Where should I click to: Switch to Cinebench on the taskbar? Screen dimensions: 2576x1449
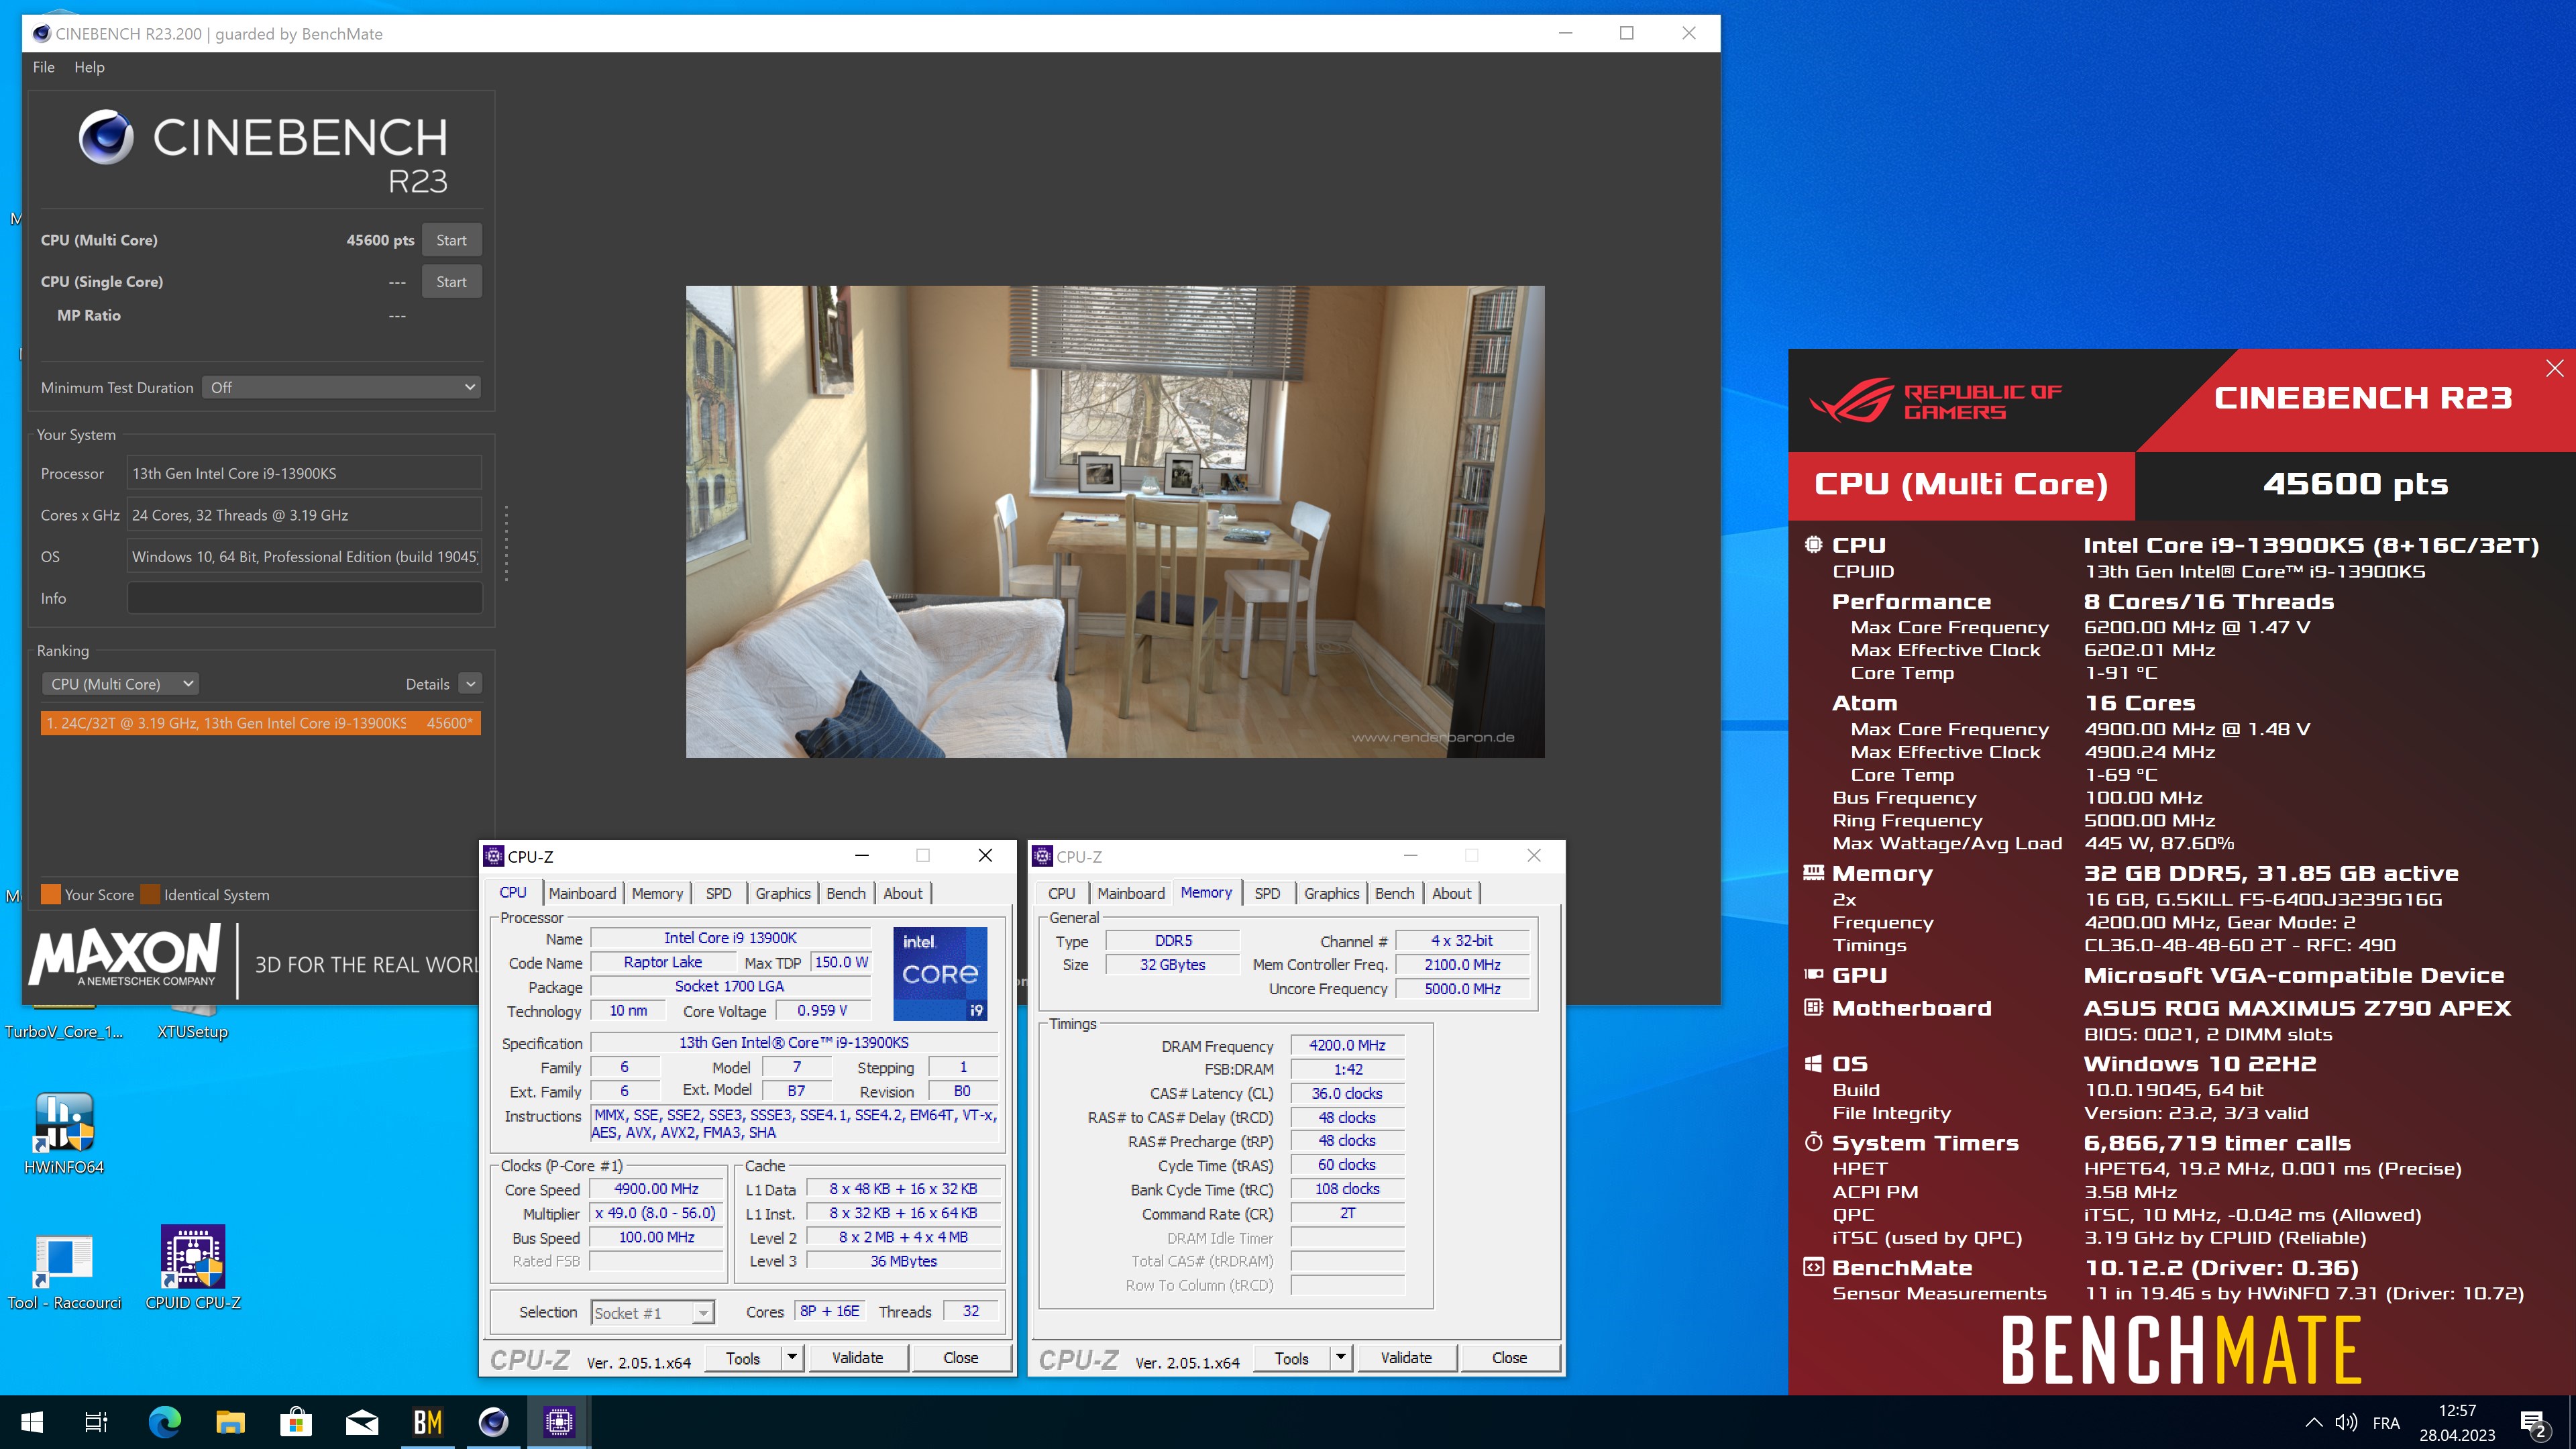point(493,1422)
